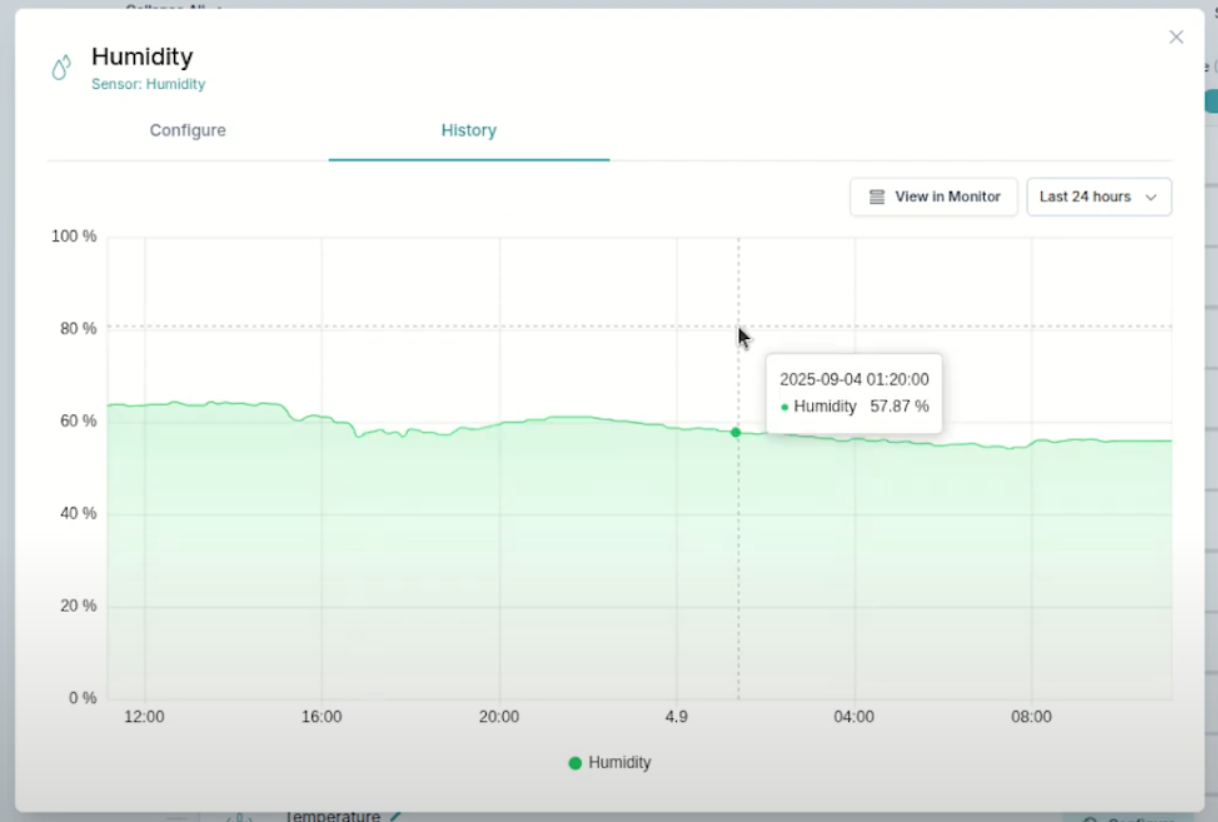Viewport: 1218px width, 822px height.
Task: Click the chevron on the time range selector
Action: (x=1152, y=196)
